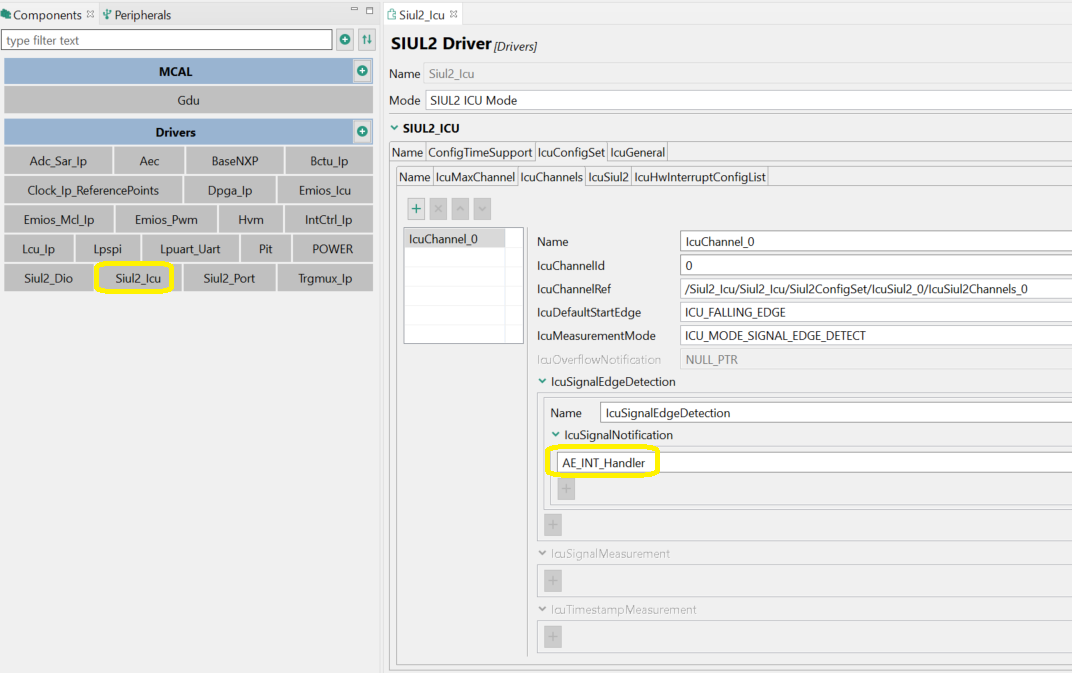Click the X icon to remove the channel
This screenshot has width=1074, height=673.
pos(438,208)
